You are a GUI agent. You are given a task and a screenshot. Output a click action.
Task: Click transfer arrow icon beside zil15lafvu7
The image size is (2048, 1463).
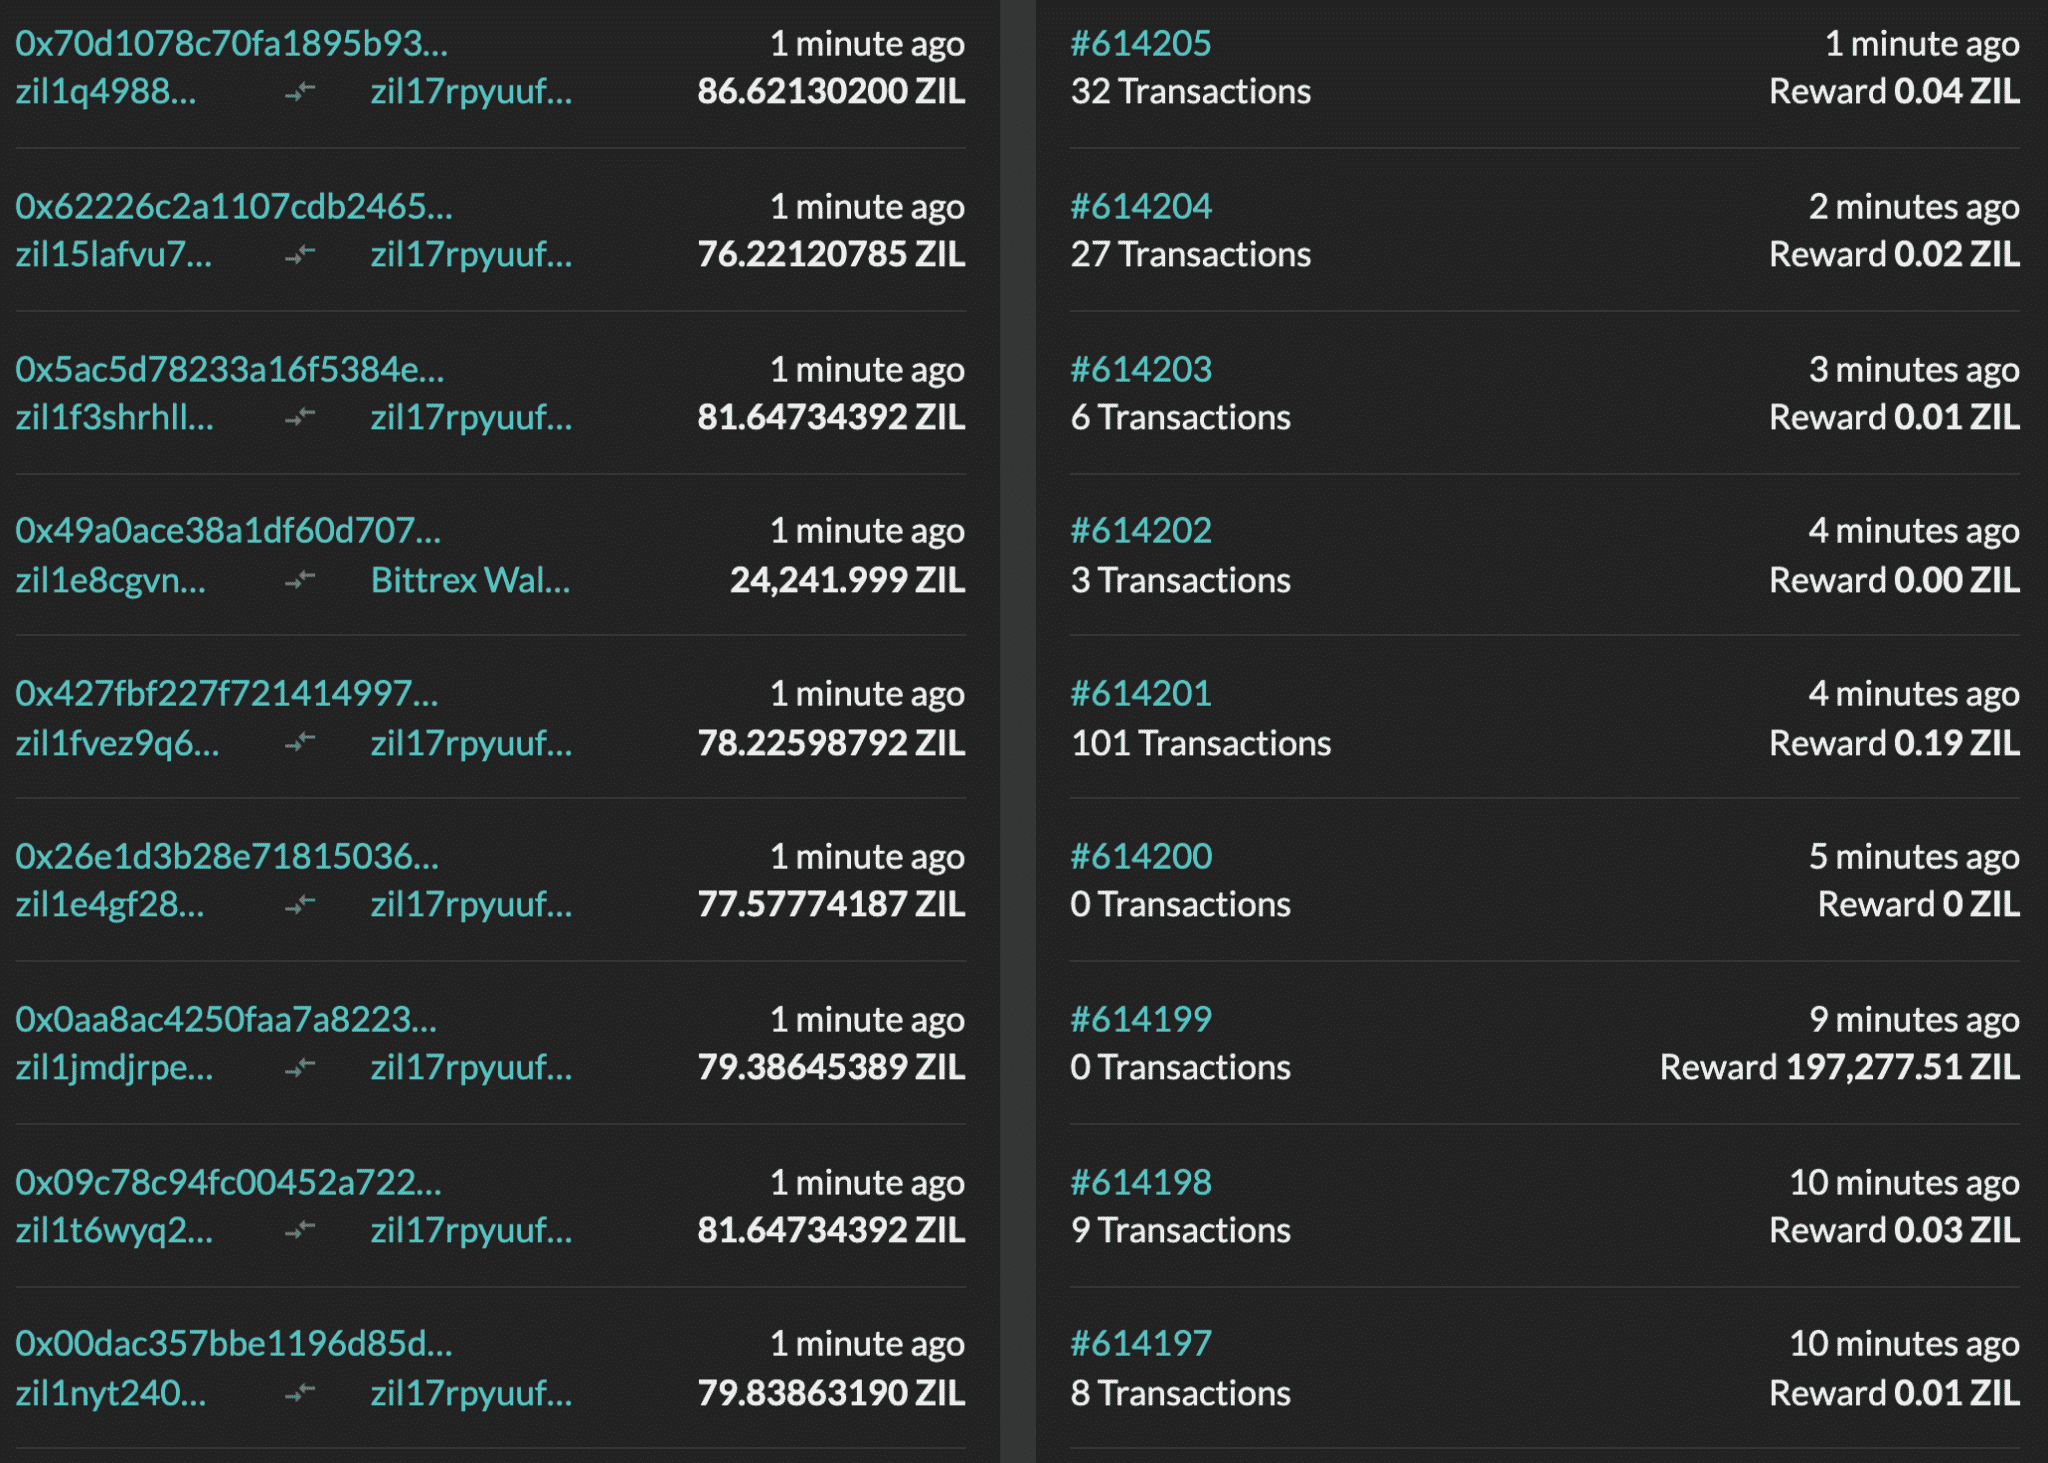click(300, 255)
